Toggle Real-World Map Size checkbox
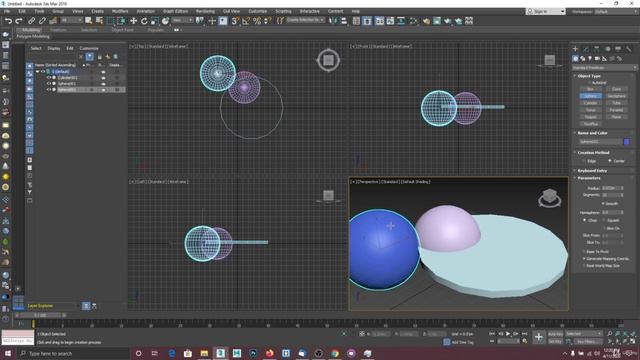 [x=584, y=266]
